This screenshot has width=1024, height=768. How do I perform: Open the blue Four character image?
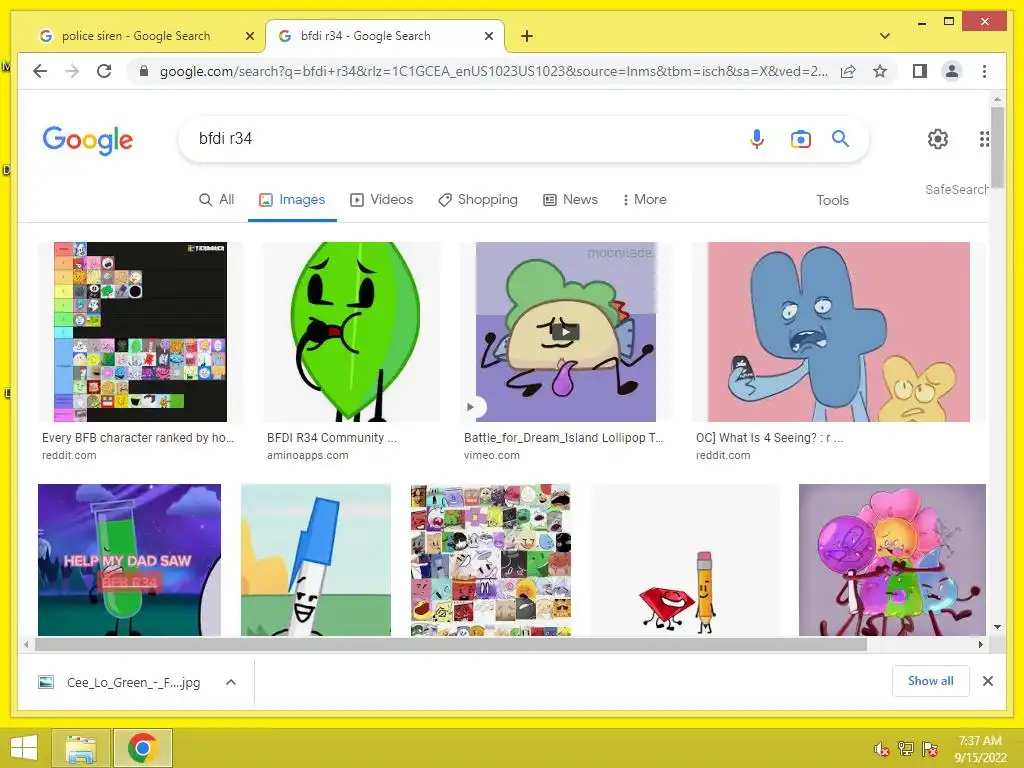[839, 332]
